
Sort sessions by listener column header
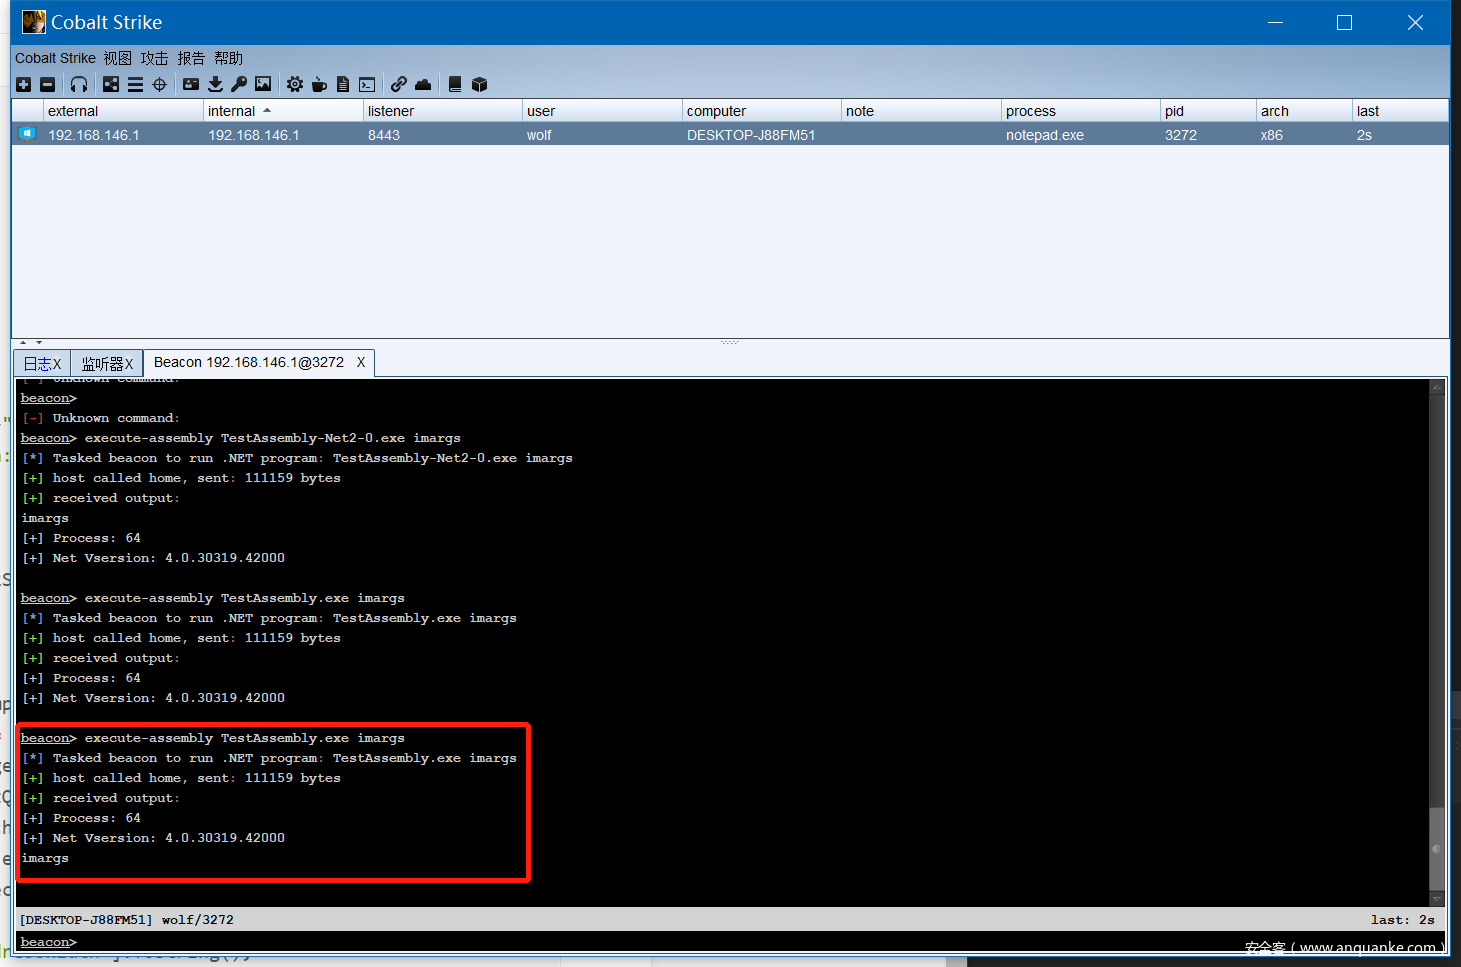click(x=443, y=111)
